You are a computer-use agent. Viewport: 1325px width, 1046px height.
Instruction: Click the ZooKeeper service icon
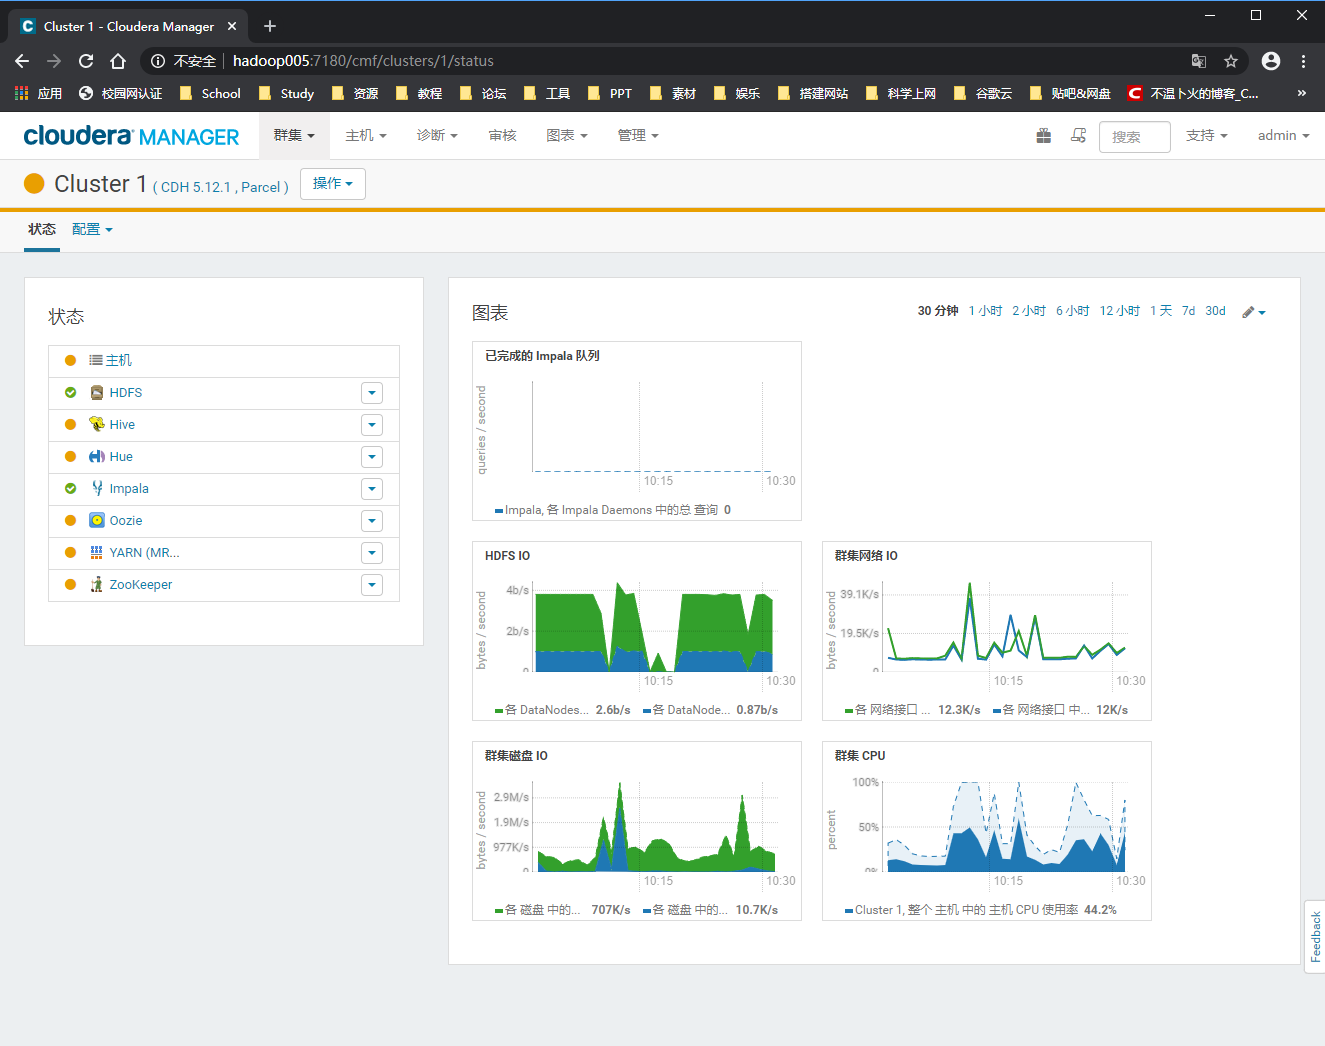click(x=97, y=584)
